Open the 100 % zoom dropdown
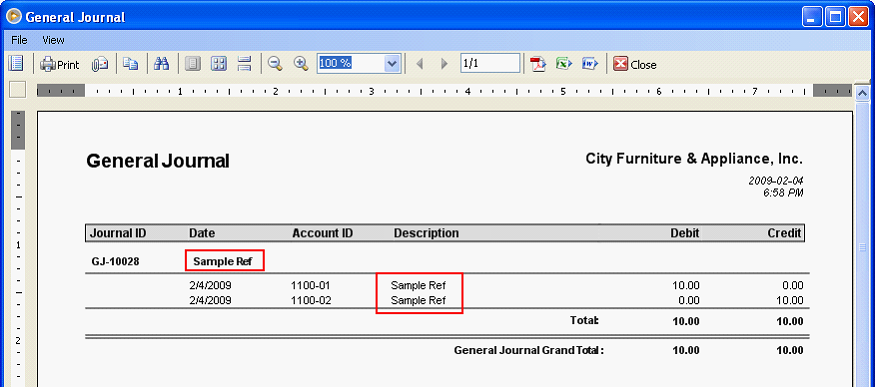 (392, 64)
